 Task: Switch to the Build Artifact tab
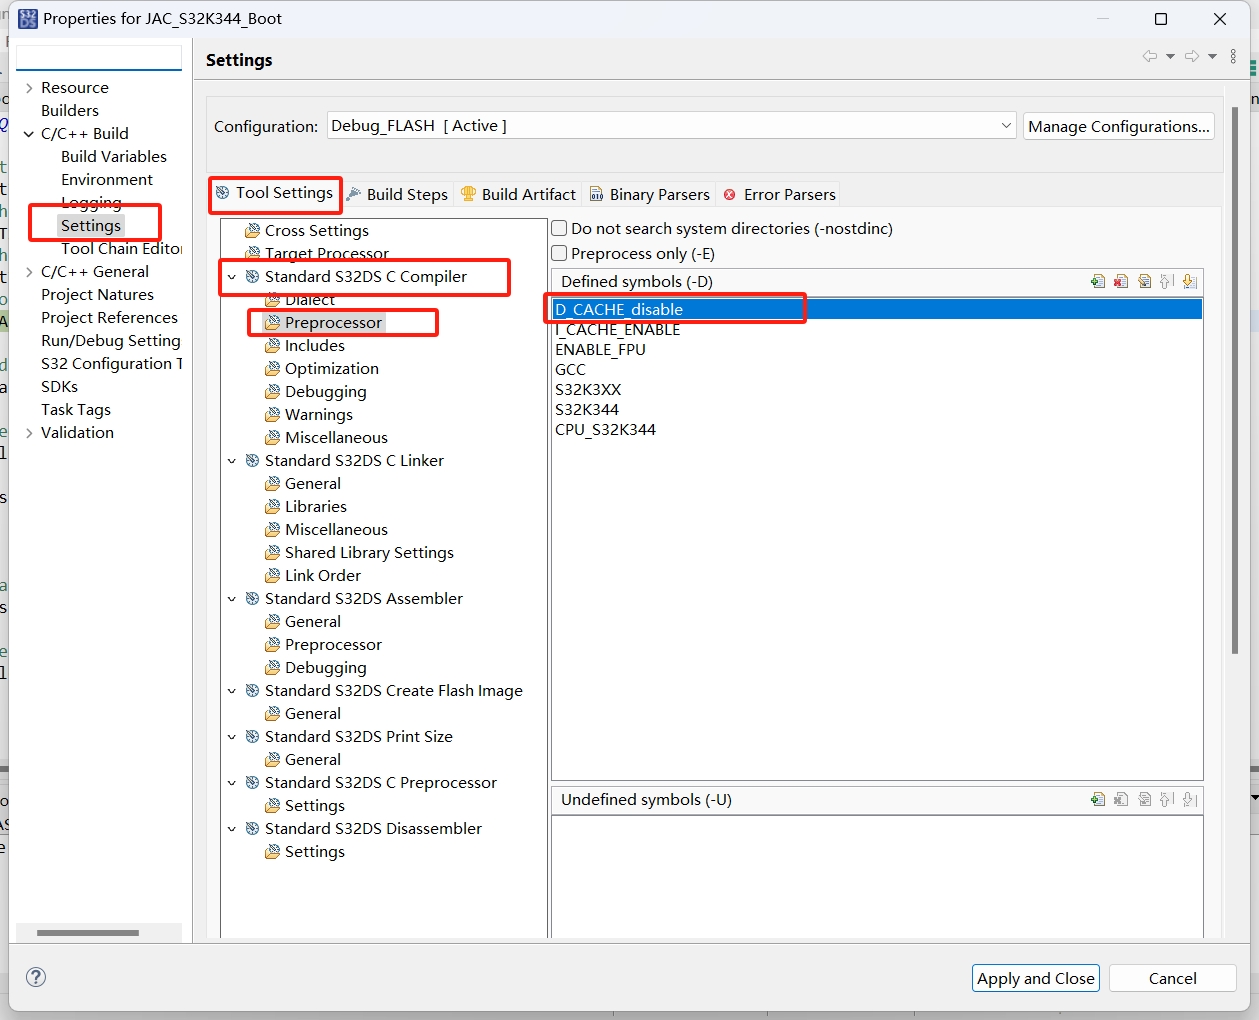(518, 194)
